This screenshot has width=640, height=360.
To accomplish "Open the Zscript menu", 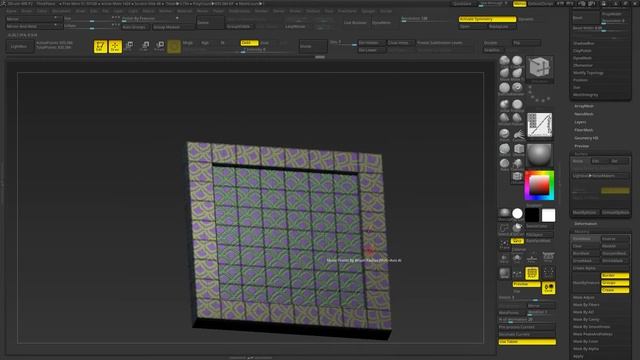I will coord(386,11).
